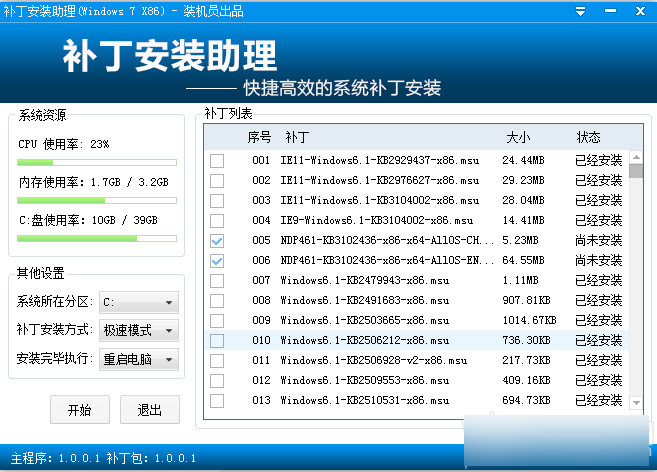Minimize the 补丁安装助理 window
This screenshot has height=472, width=657.
pyautogui.click(x=609, y=11)
